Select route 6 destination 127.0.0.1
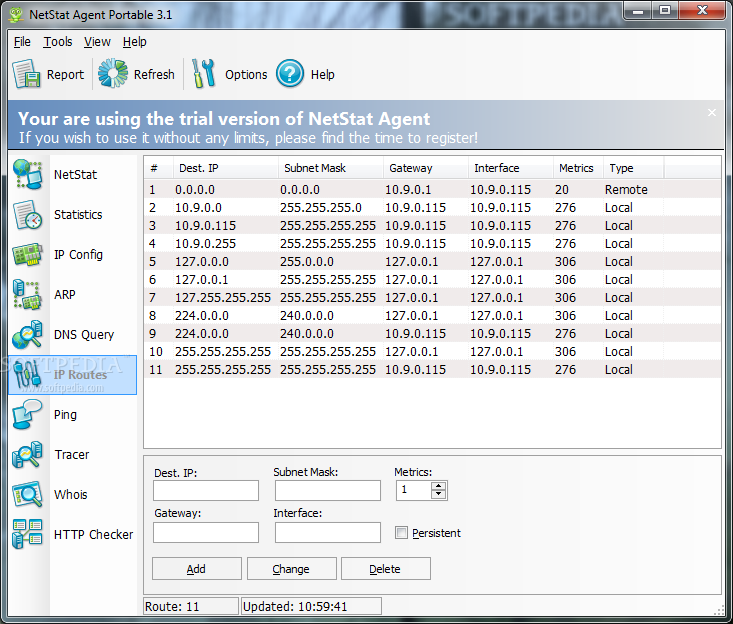The height and width of the screenshot is (624, 733). click(432, 280)
